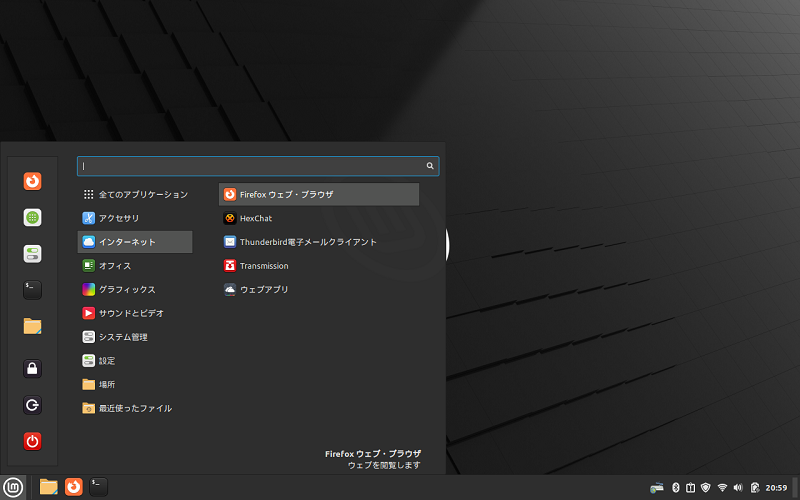Open the keyboard input method tray icon
This screenshot has width=800, height=500.
pos(657,488)
